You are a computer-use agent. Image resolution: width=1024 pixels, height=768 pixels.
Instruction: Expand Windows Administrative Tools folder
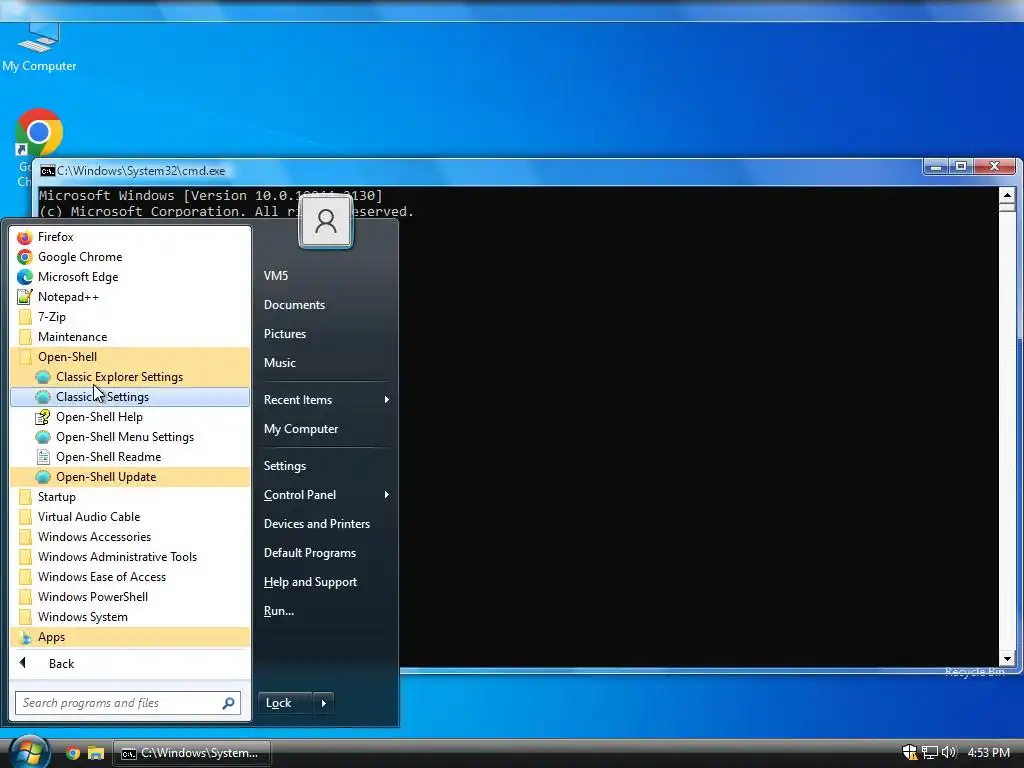click(130, 557)
